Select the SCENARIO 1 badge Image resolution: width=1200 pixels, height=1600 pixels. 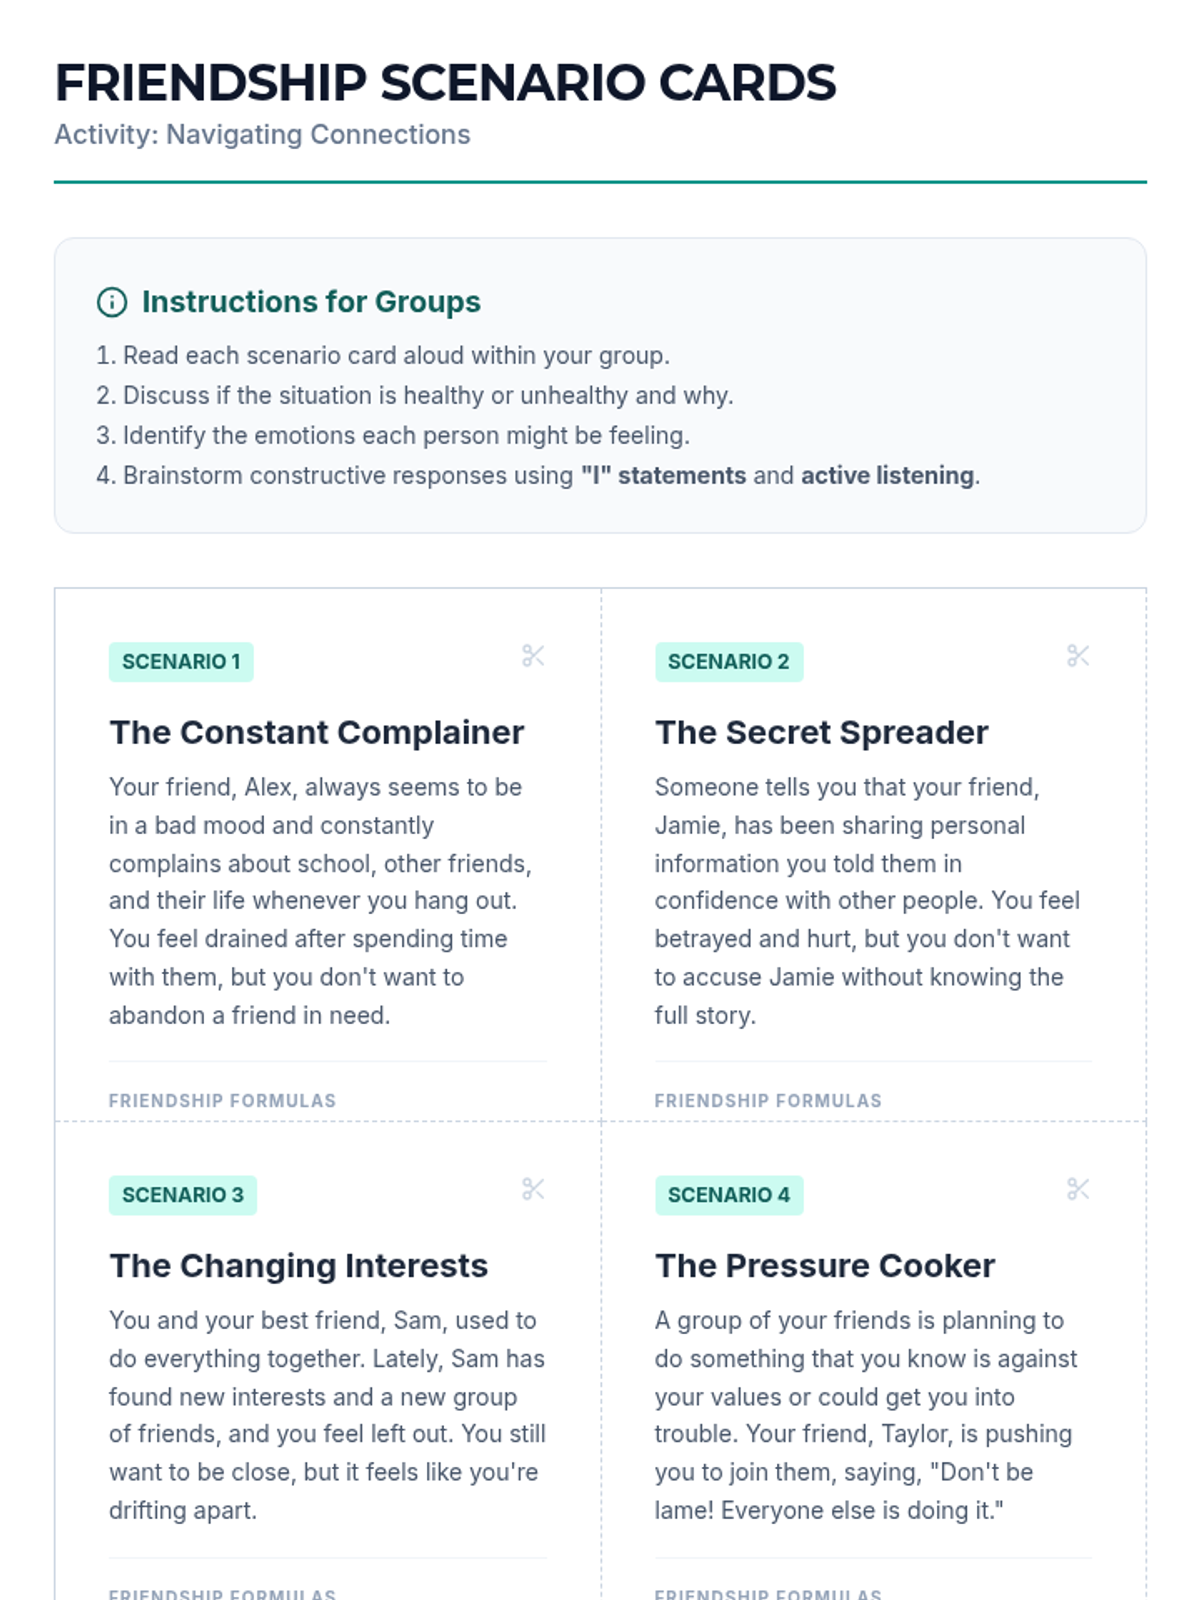click(181, 662)
